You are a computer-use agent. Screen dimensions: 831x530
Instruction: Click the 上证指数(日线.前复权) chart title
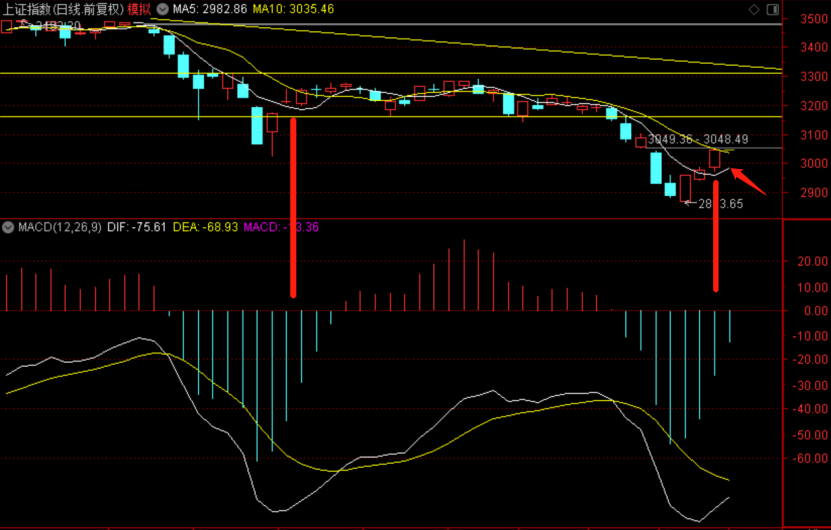[64, 9]
